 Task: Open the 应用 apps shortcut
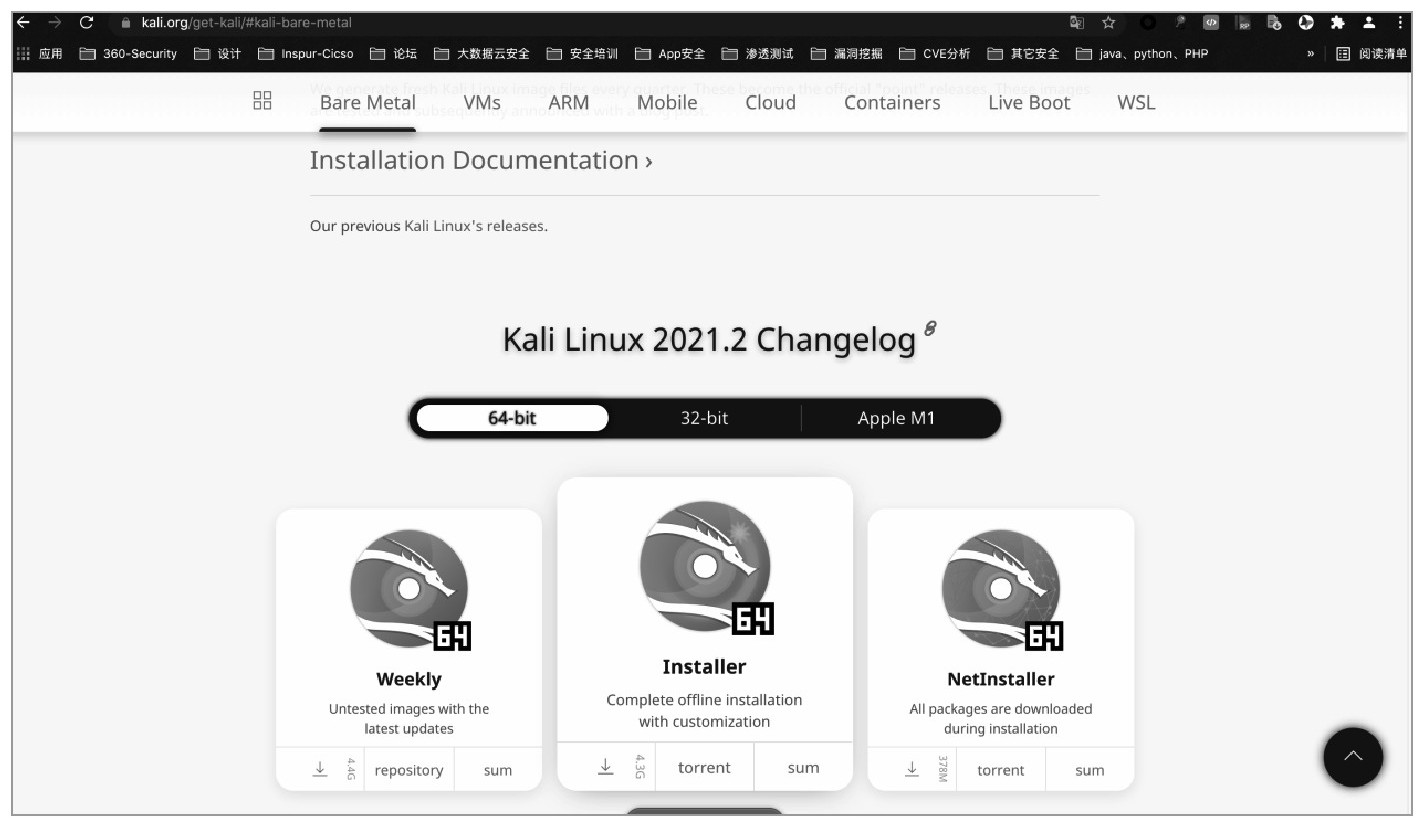pos(41,54)
